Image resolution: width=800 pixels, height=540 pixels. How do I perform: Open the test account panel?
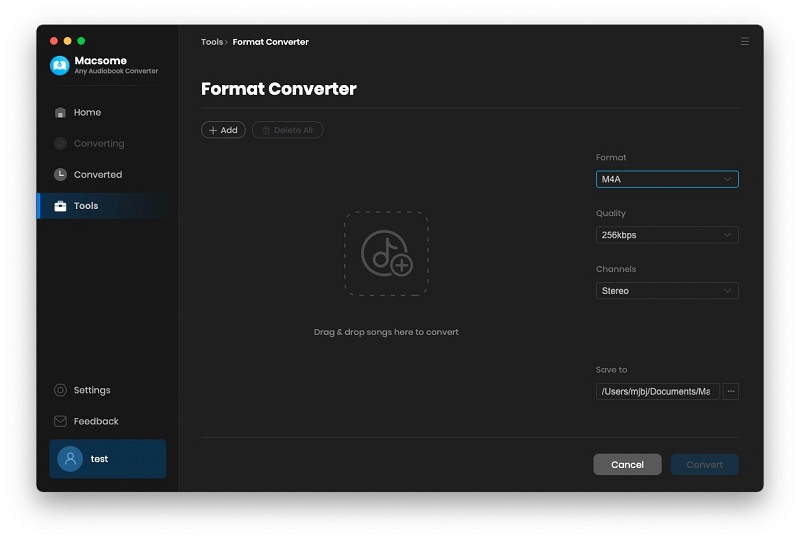(x=108, y=459)
